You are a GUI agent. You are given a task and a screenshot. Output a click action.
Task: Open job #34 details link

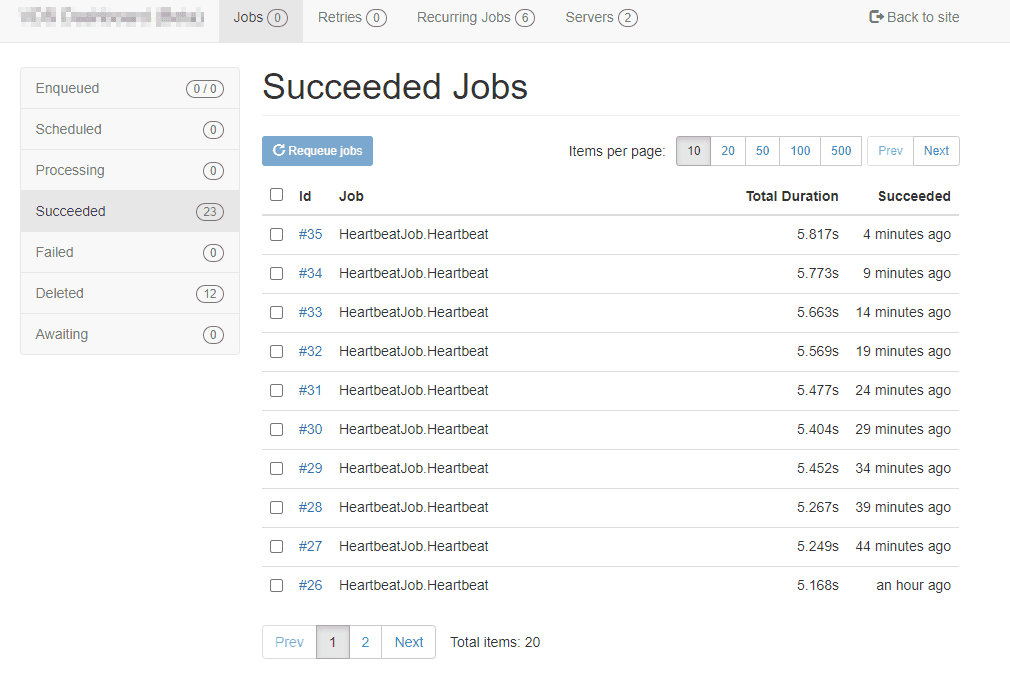pos(310,273)
